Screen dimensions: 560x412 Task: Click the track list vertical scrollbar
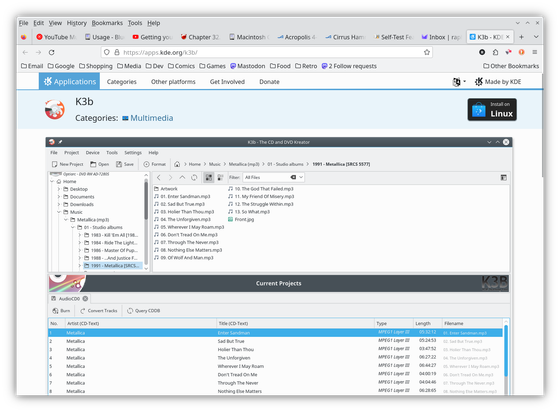coord(506,350)
